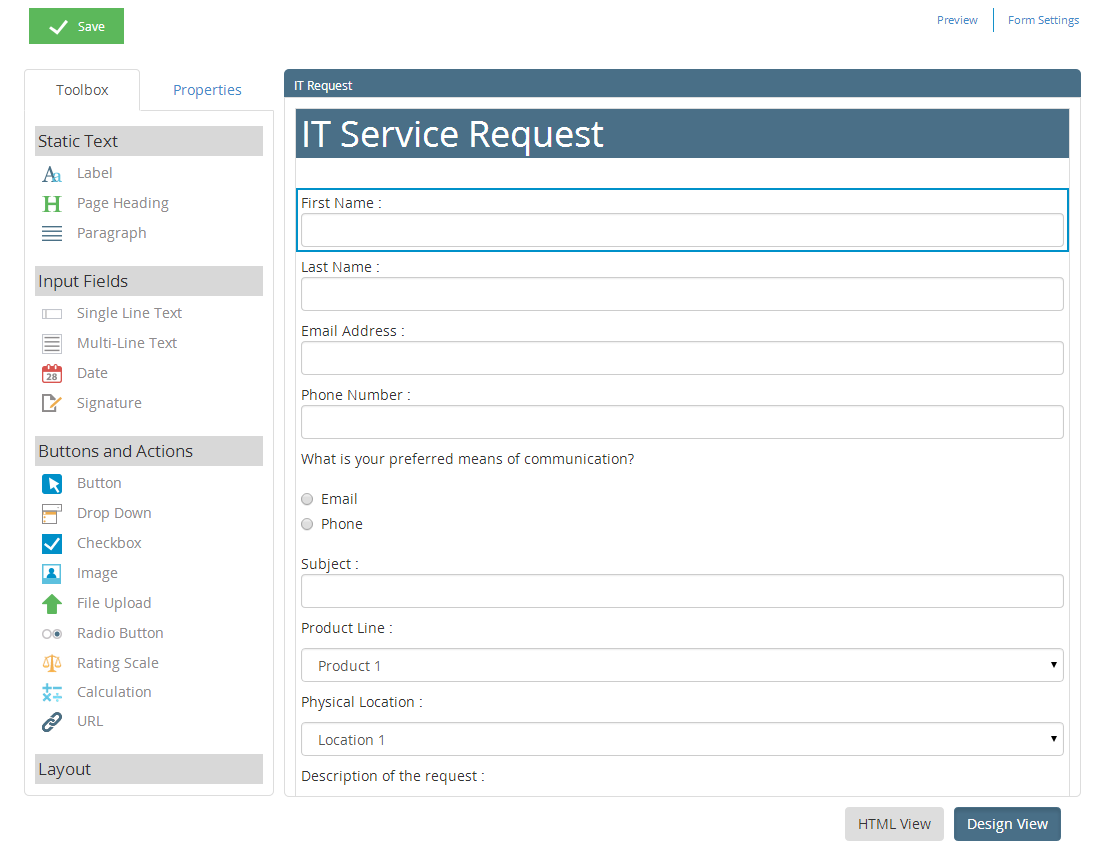
Task: Select the Calculation tool icon
Action: click(x=52, y=692)
